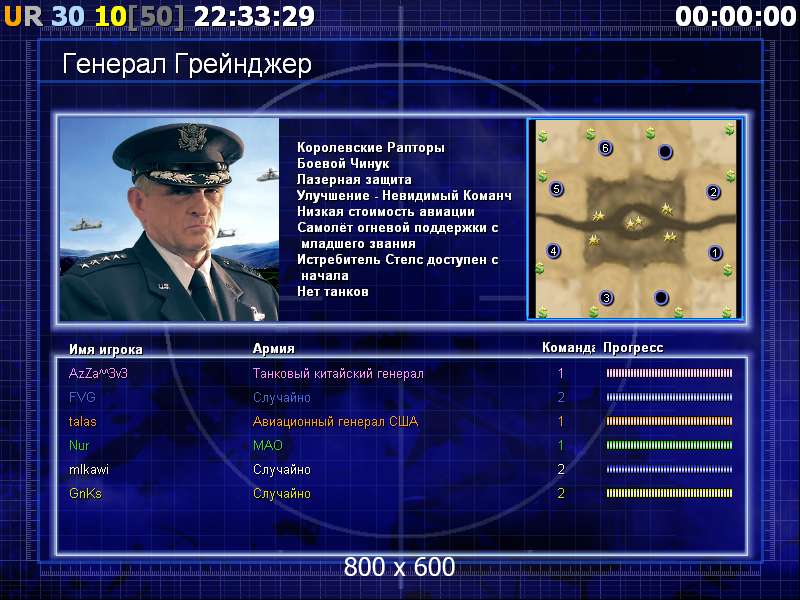
Task: Click 'Случайно' in mlkawi's row
Action: (x=282, y=469)
